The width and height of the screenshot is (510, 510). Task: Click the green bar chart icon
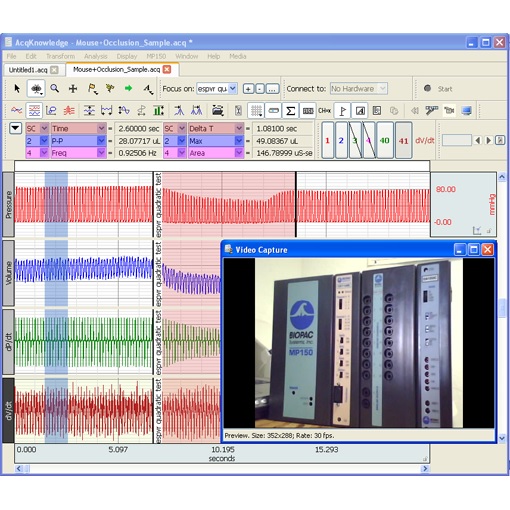point(158,110)
